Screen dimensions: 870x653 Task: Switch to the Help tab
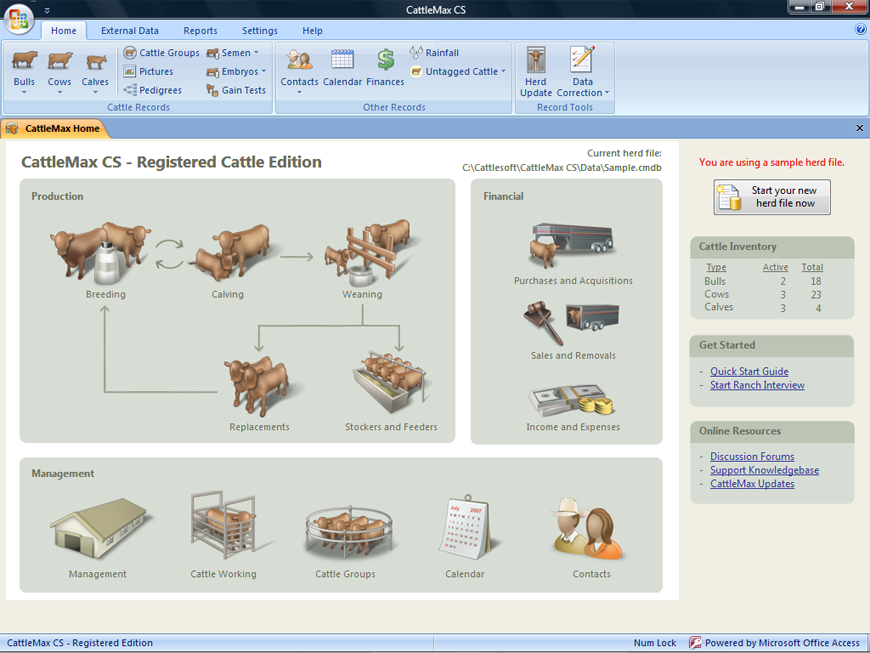tap(312, 31)
